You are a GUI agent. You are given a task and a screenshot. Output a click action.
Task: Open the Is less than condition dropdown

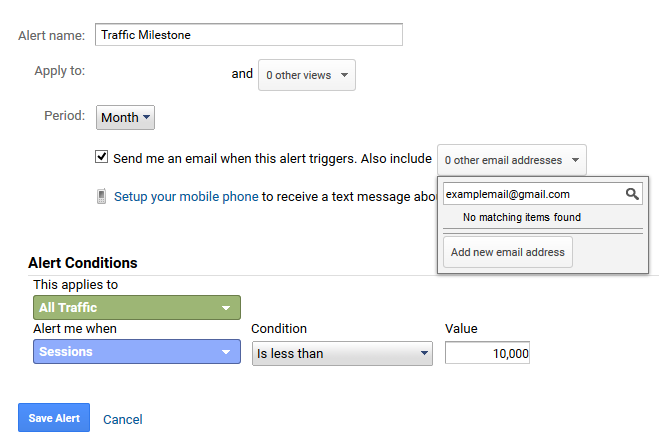pos(342,354)
